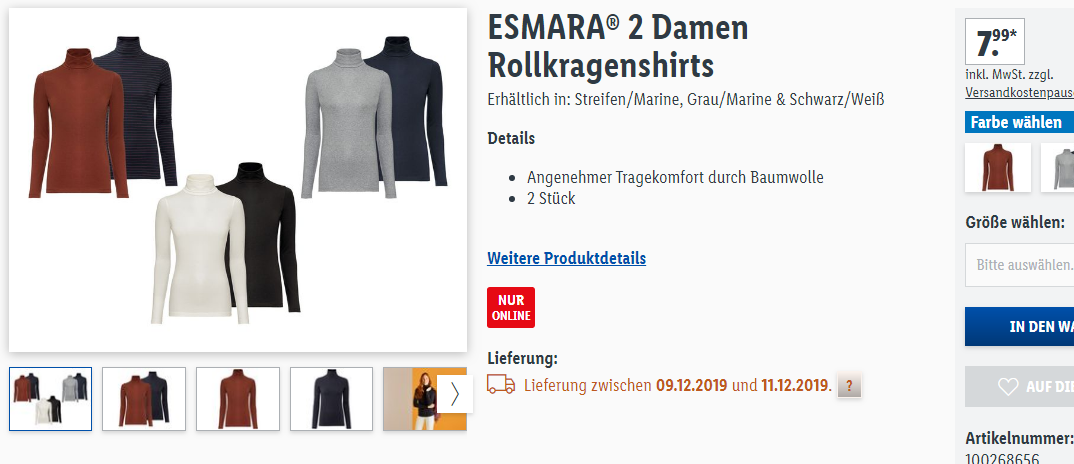Click the delivery truck icon
Image resolution: width=1074 pixels, height=464 pixels.
coord(501,384)
